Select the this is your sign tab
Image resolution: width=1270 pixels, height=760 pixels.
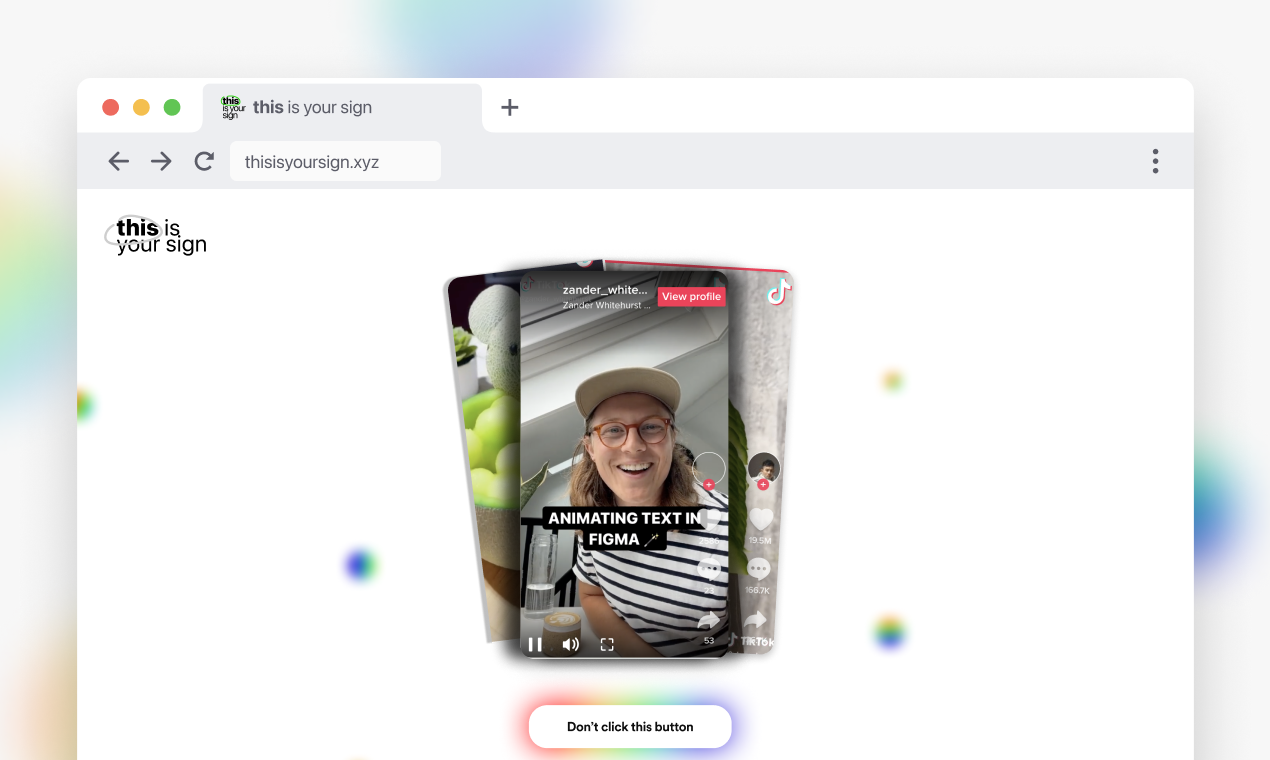[x=342, y=107]
